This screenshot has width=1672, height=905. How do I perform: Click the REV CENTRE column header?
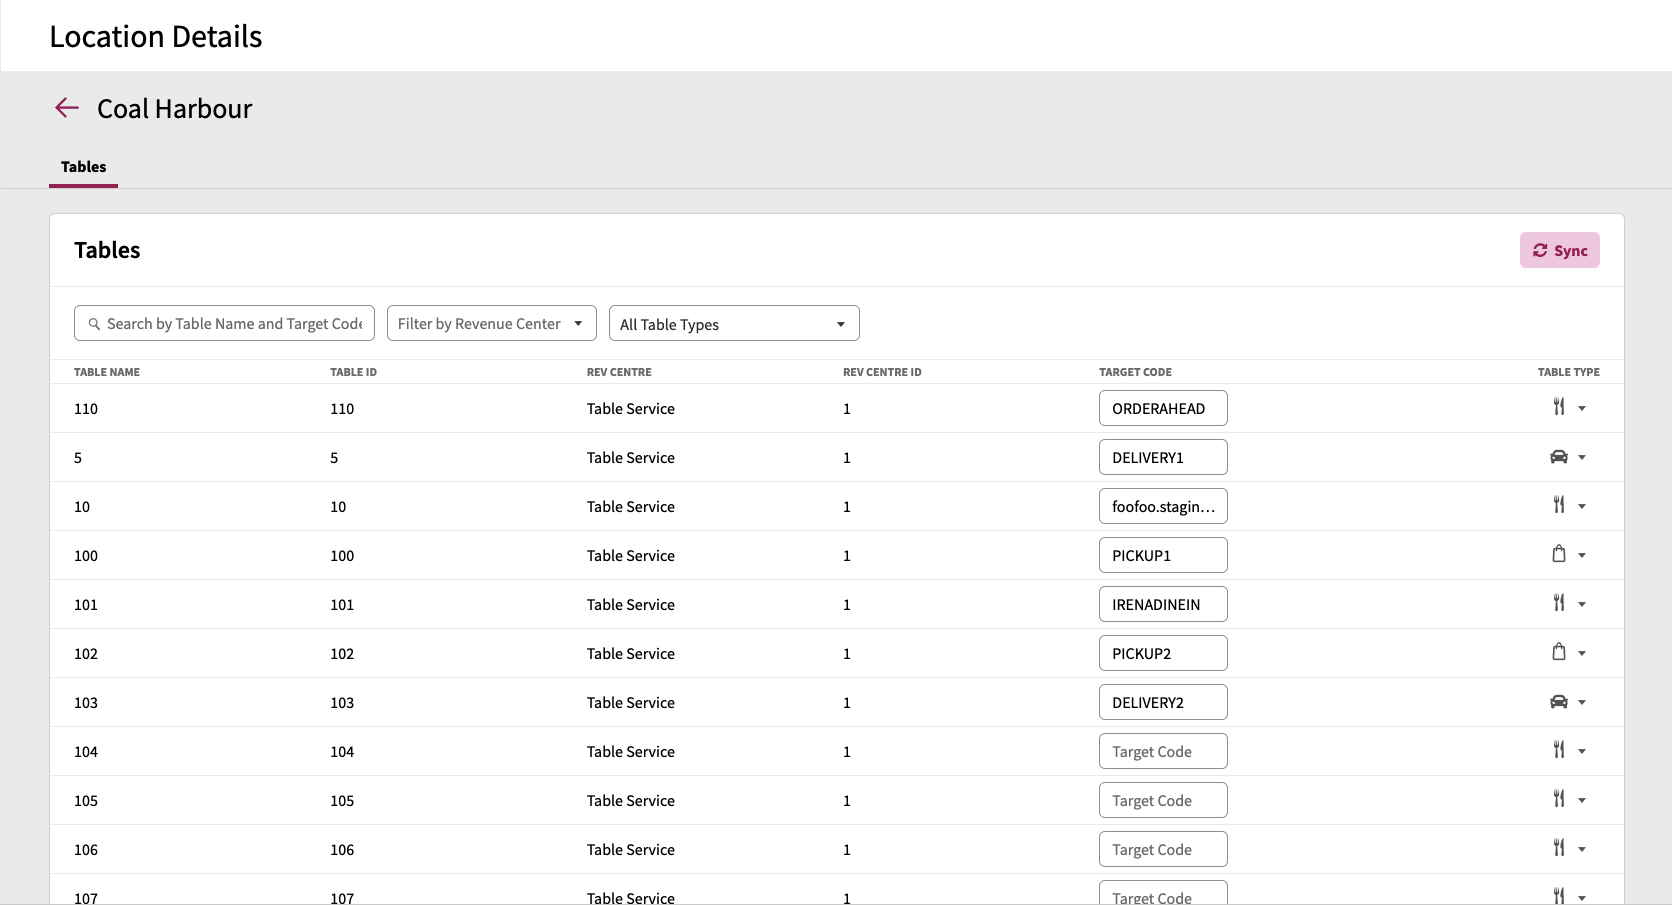pos(619,372)
